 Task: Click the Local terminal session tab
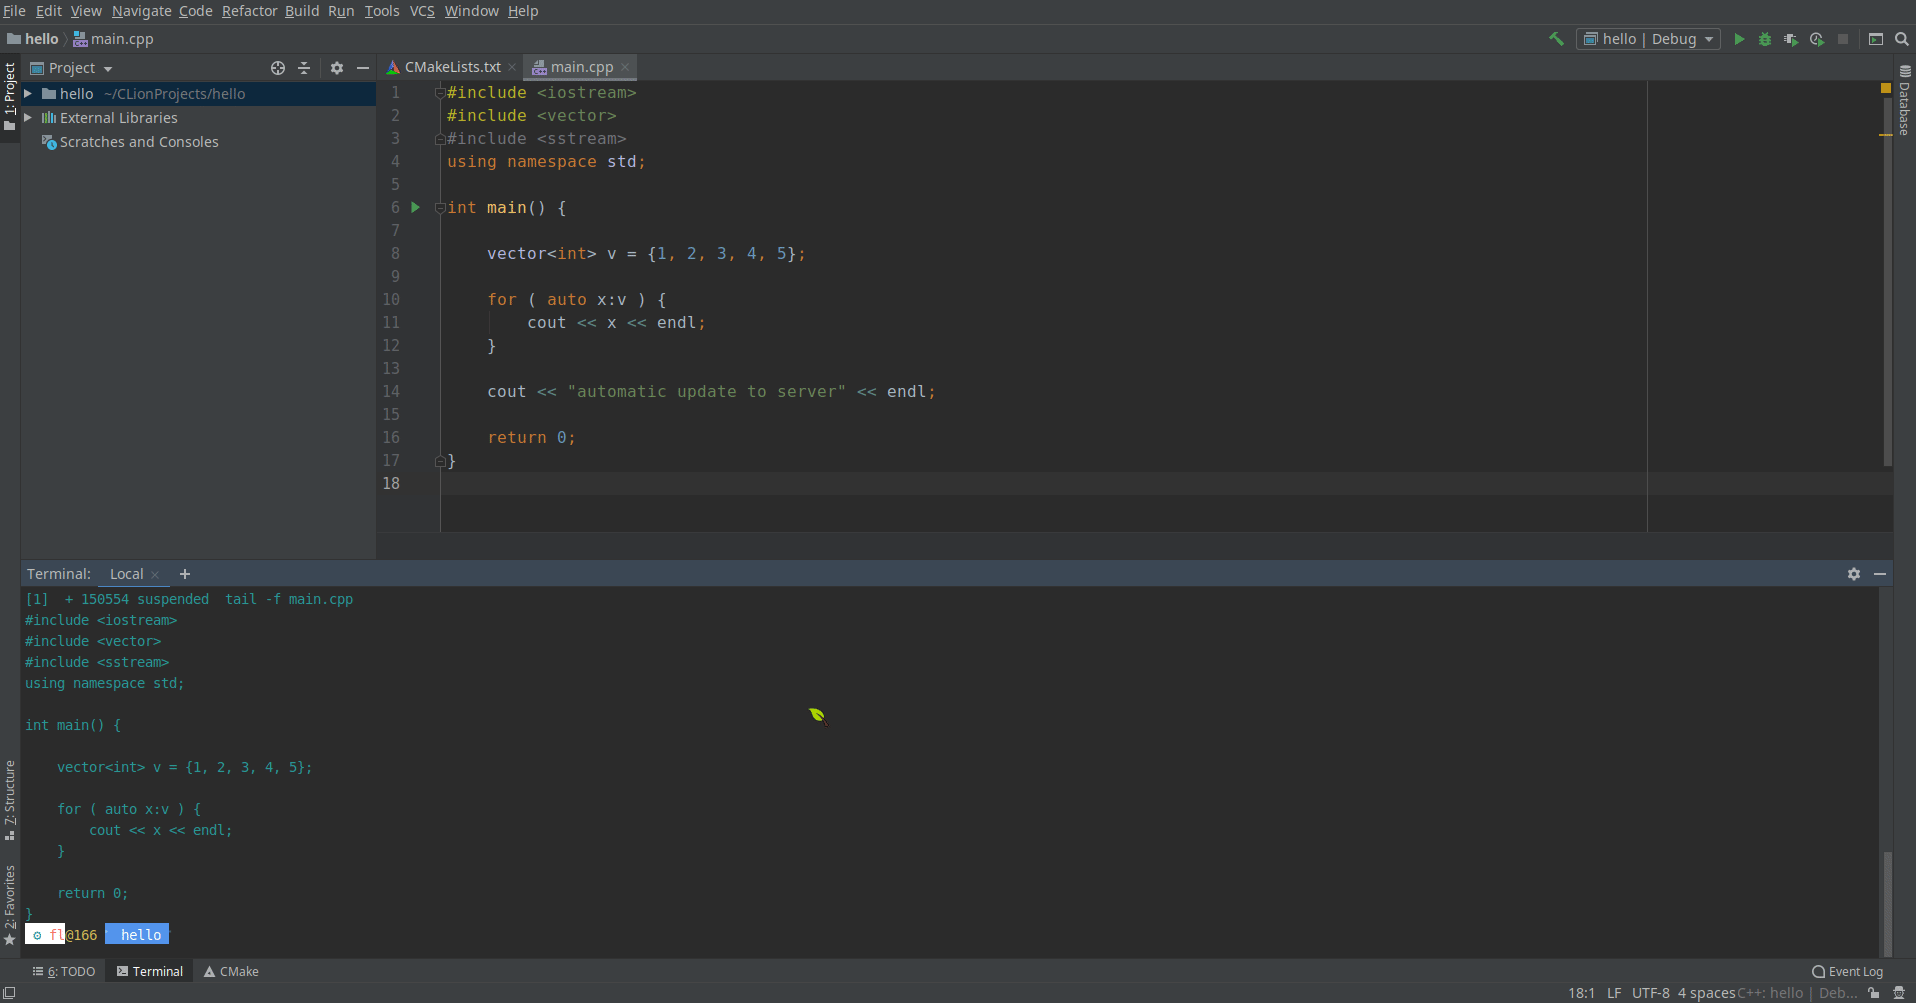[x=127, y=574]
